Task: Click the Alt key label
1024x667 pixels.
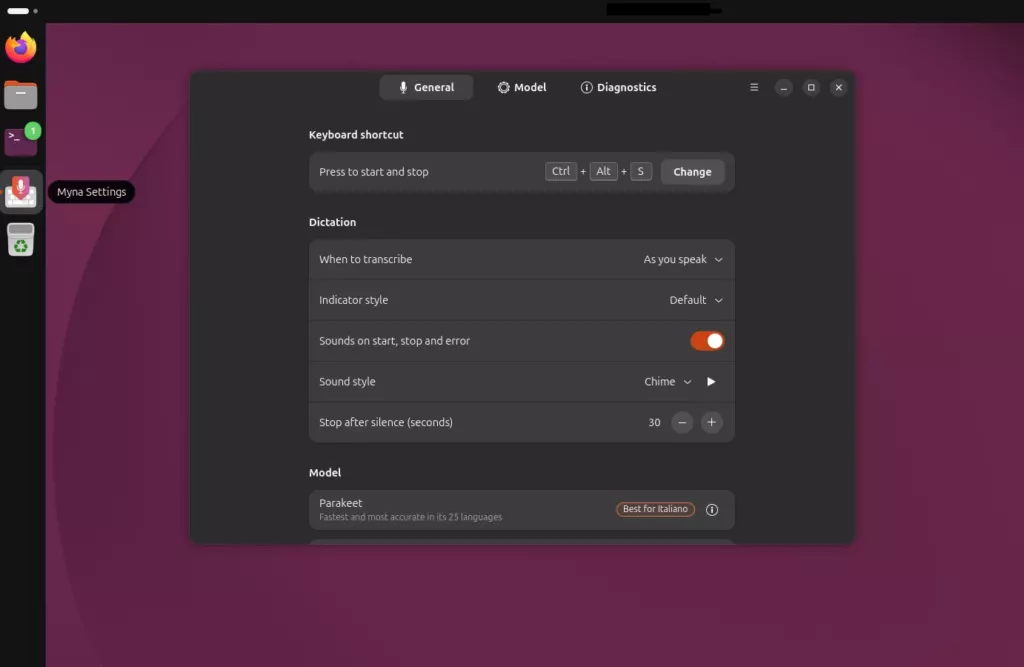Action: pyautogui.click(x=603, y=171)
